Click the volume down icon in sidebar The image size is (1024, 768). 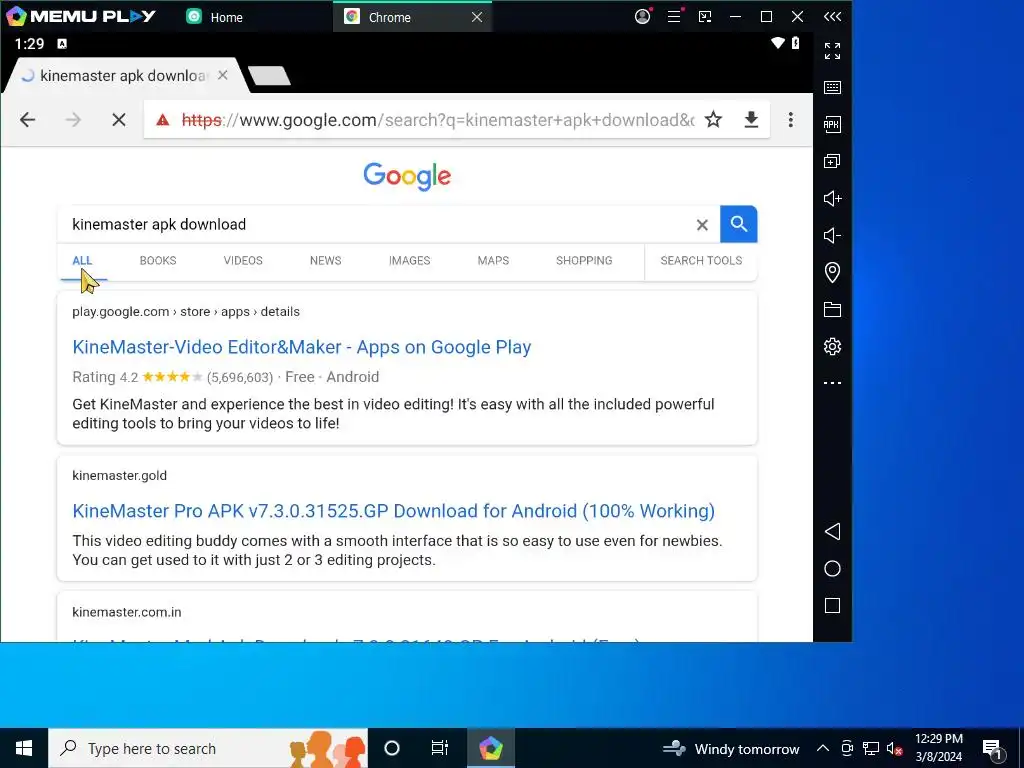point(832,235)
